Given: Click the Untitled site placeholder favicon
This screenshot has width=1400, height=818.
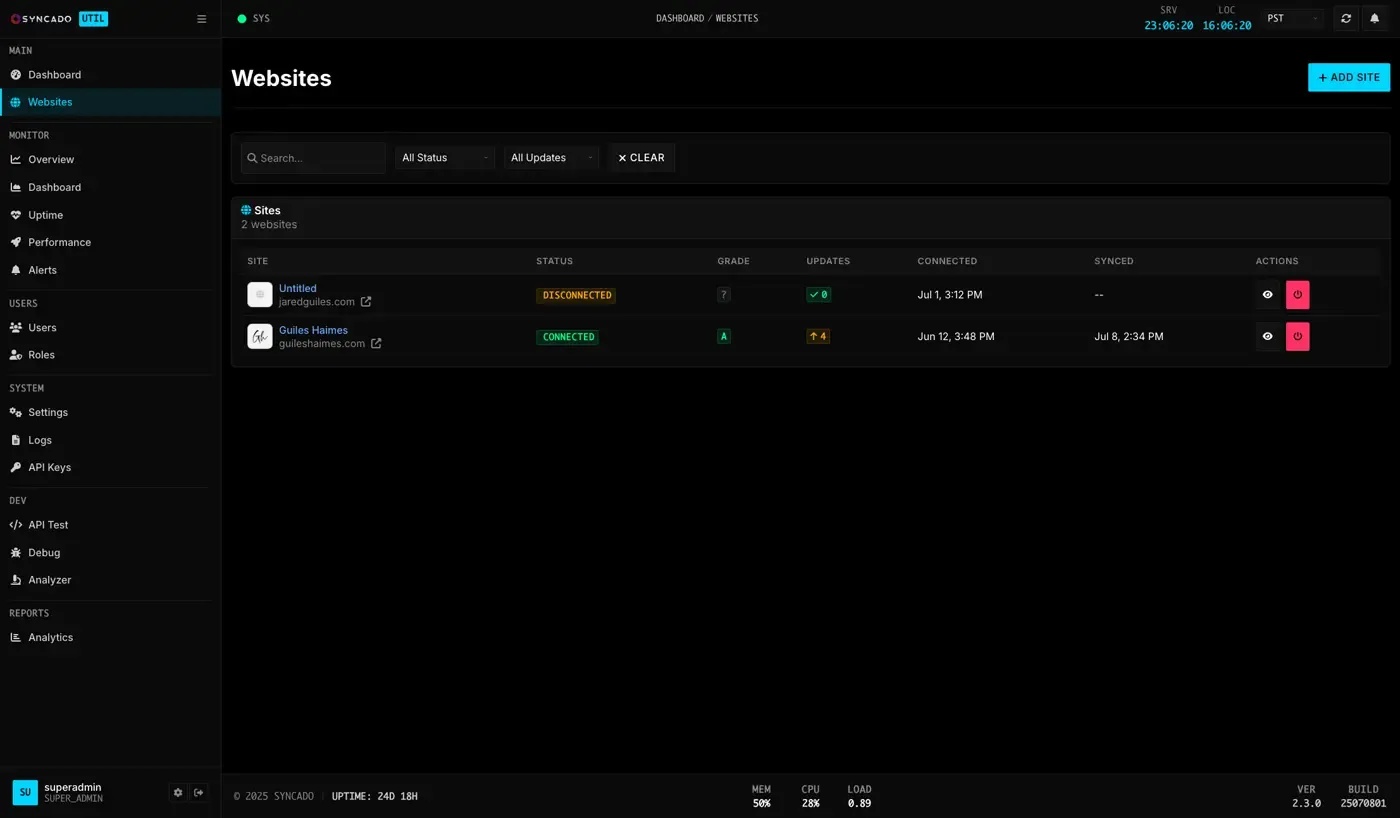Looking at the screenshot, I should tap(260, 295).
